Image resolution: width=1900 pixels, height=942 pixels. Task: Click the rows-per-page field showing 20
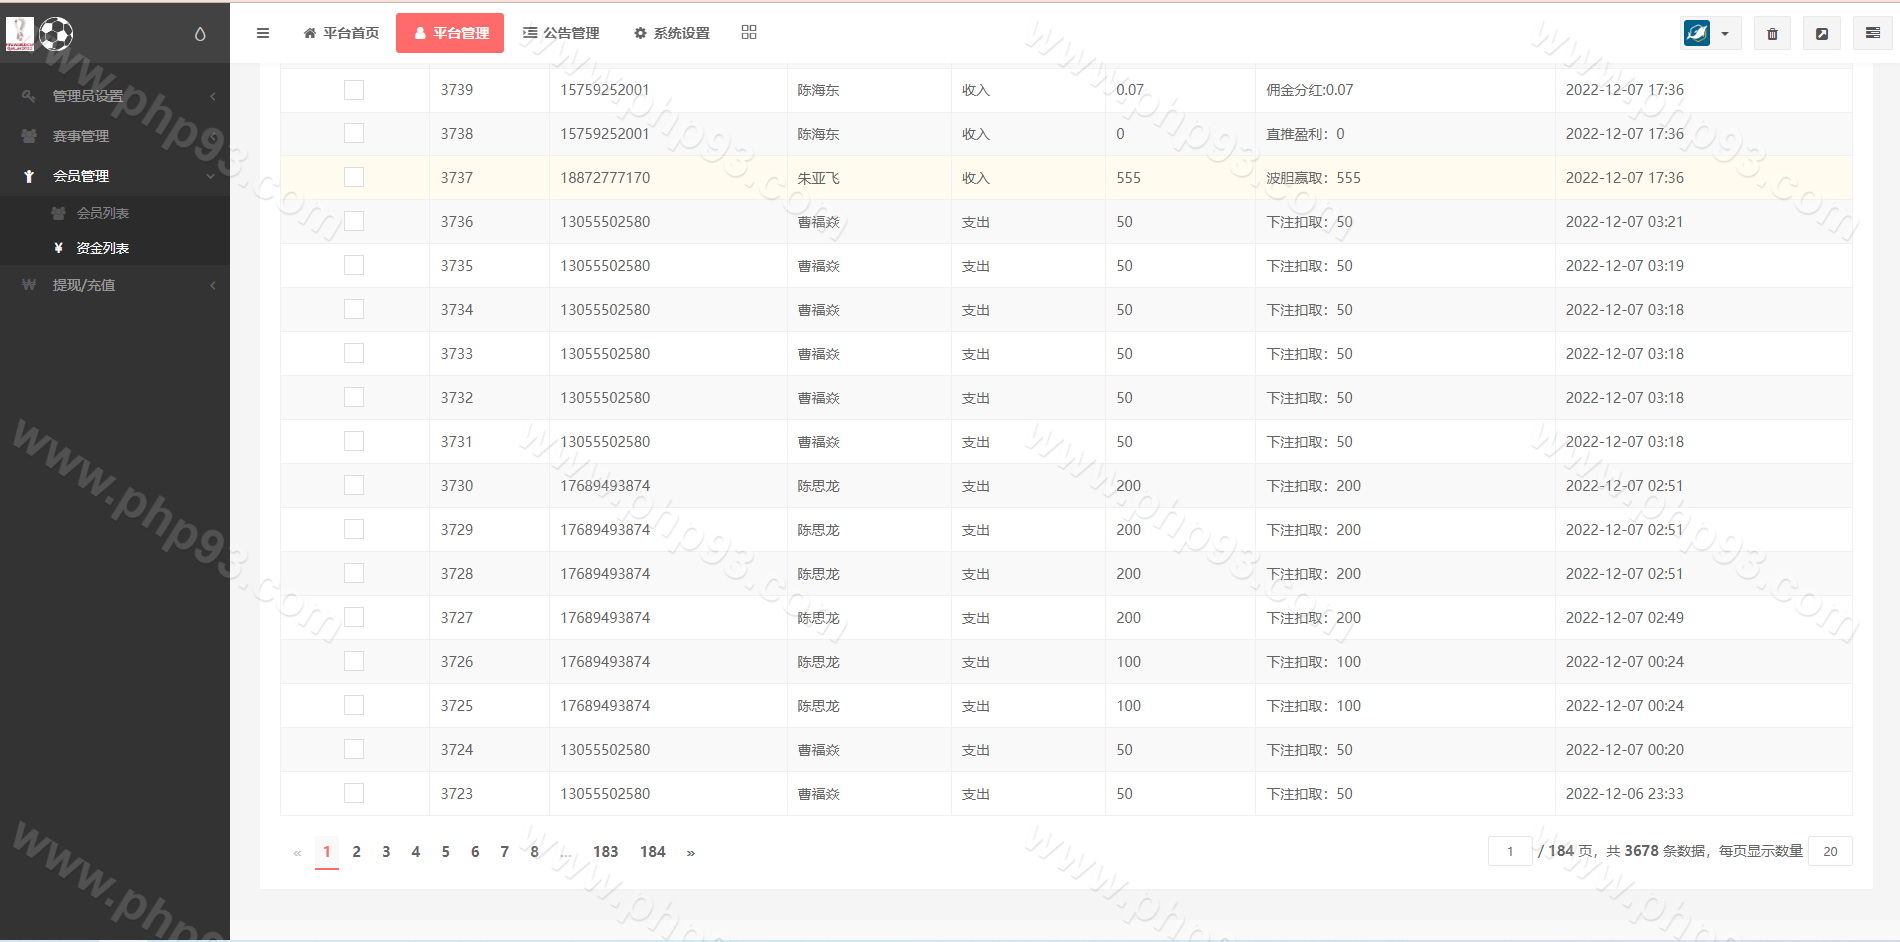tap(1830, 852)
